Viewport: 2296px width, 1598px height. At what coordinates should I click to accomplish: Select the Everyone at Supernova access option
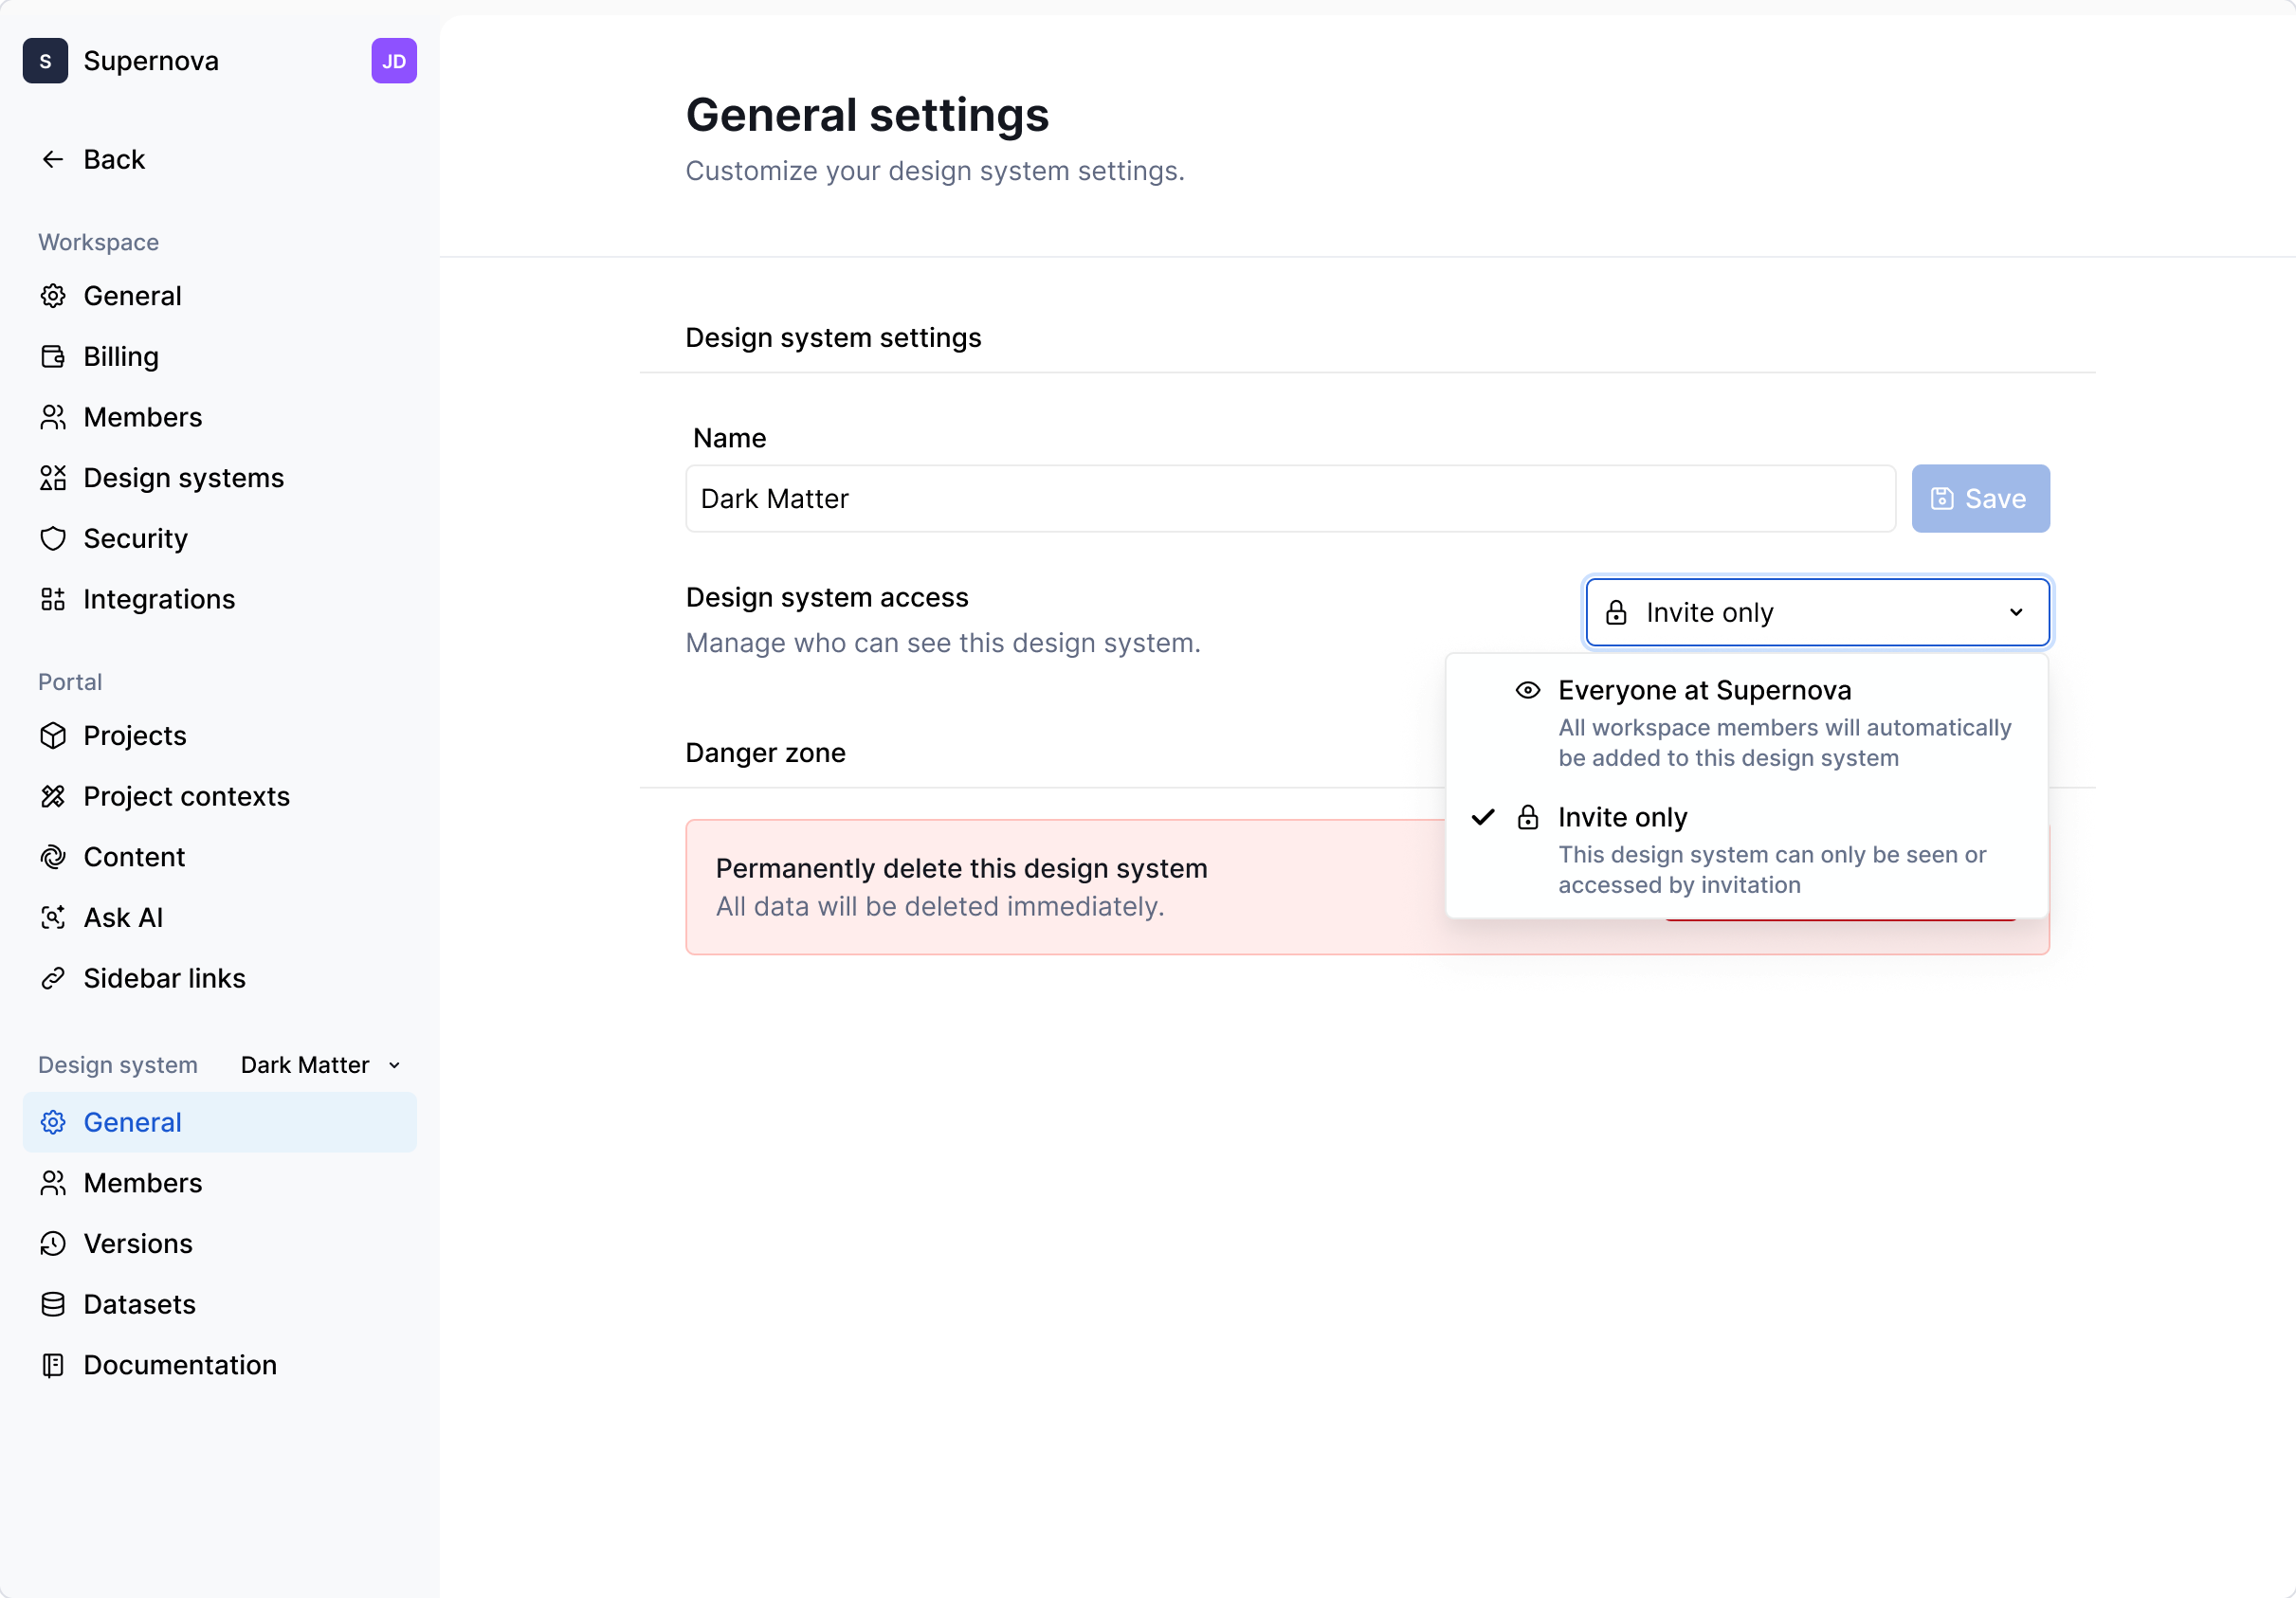[1704, 690]
